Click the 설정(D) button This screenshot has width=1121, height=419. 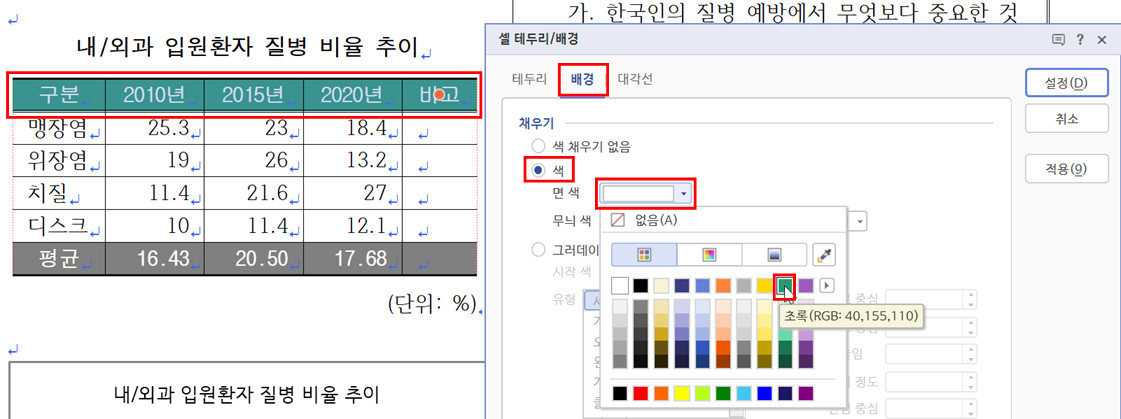click(1066, 83)
